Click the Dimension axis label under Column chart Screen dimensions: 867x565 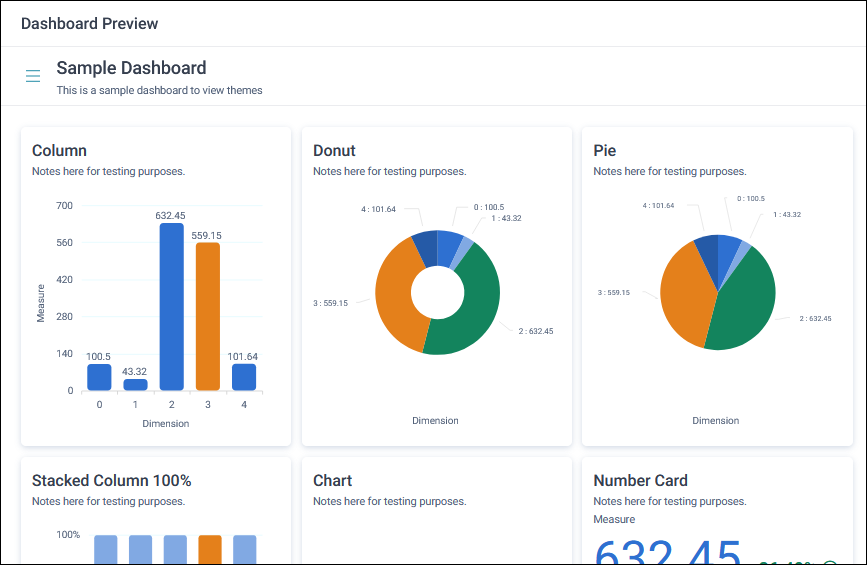[x=166, y=423]
